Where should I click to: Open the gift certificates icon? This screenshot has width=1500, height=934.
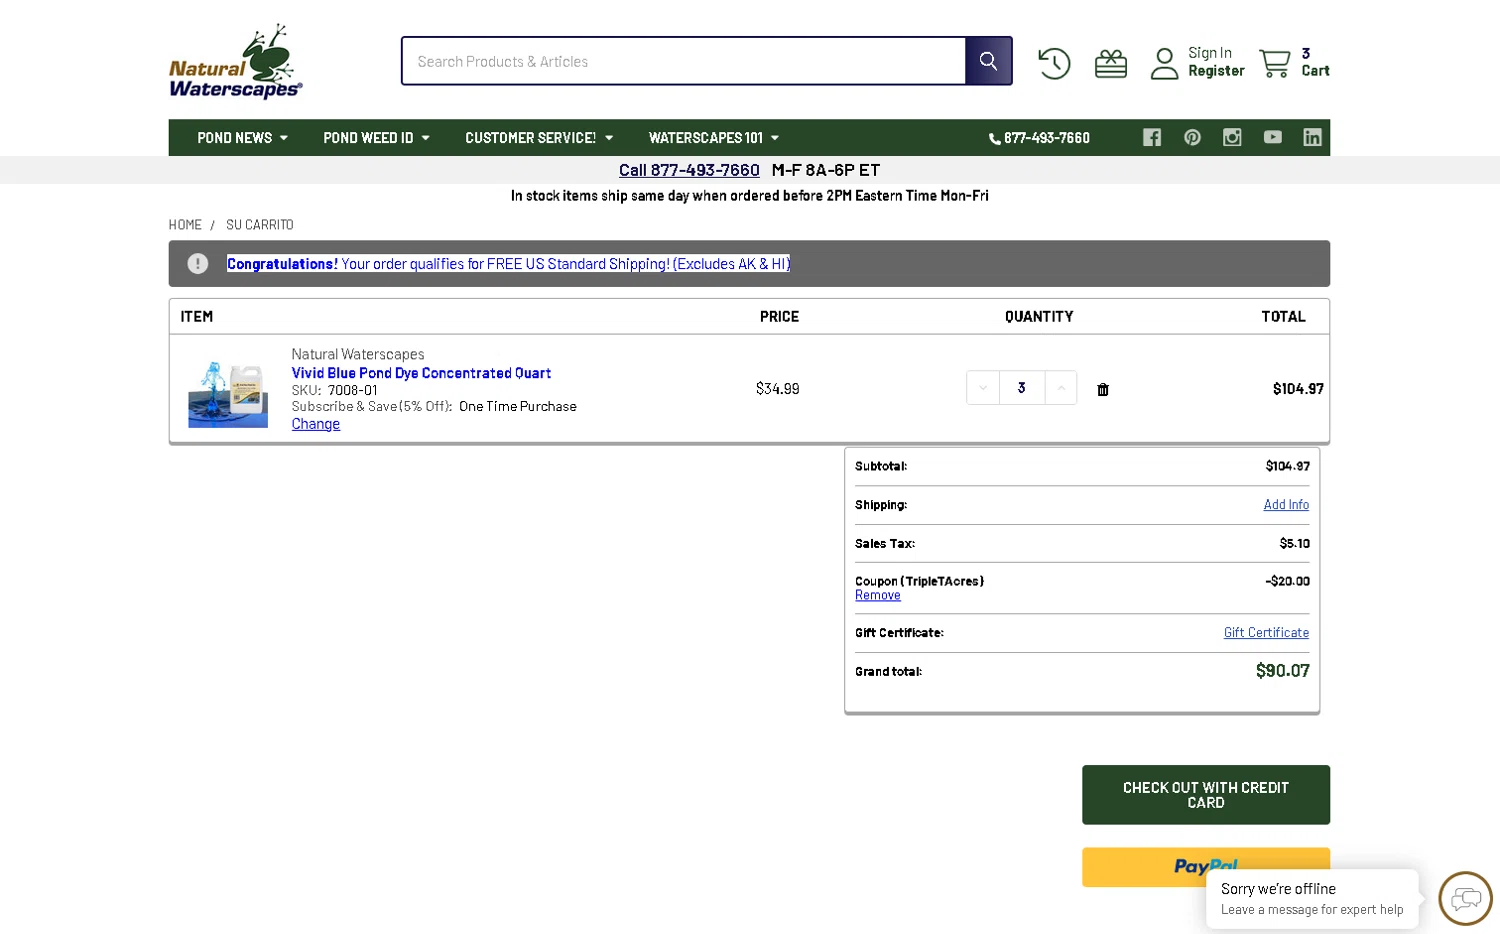1111,64
